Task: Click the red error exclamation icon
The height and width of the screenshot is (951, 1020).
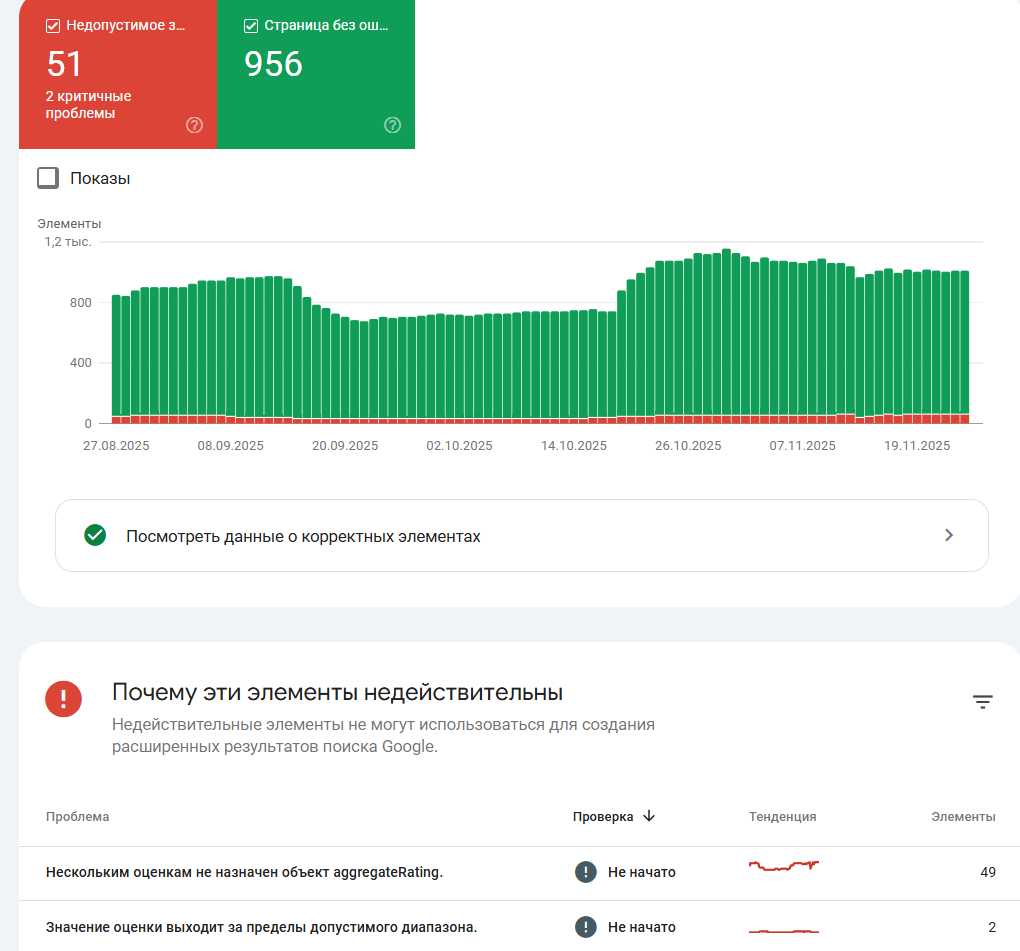Action: click(63, 699)
